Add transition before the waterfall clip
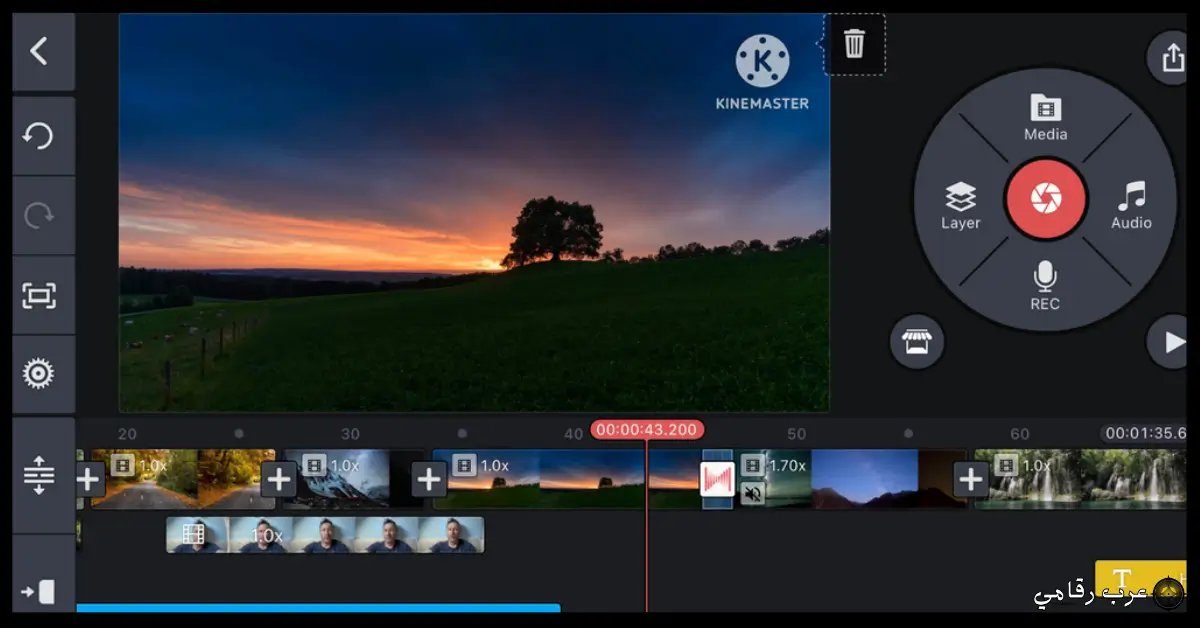This screenshot has width=1200, height=628. (x=970, y=479)
